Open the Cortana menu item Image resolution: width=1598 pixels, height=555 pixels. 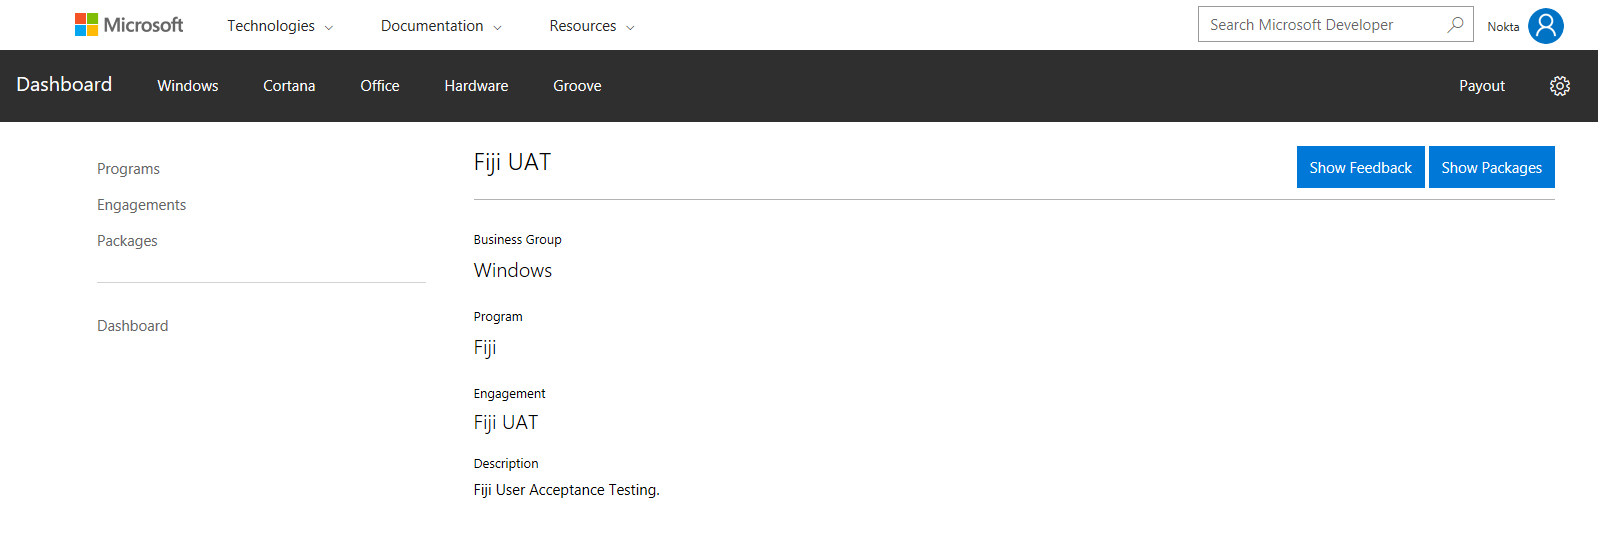[x=289, y=86]
